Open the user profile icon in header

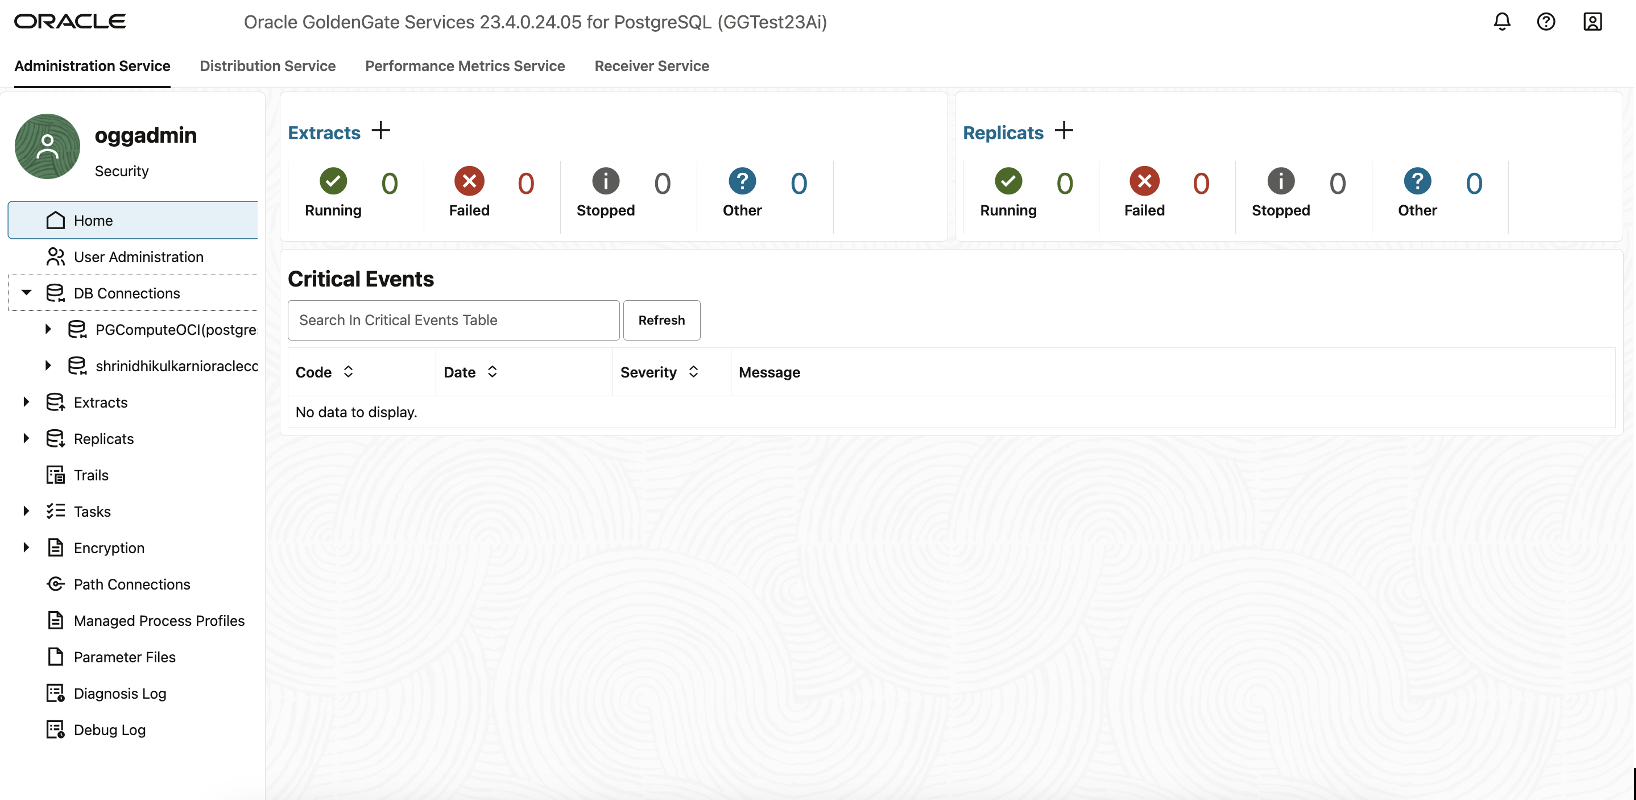[x=1593, y=21]
